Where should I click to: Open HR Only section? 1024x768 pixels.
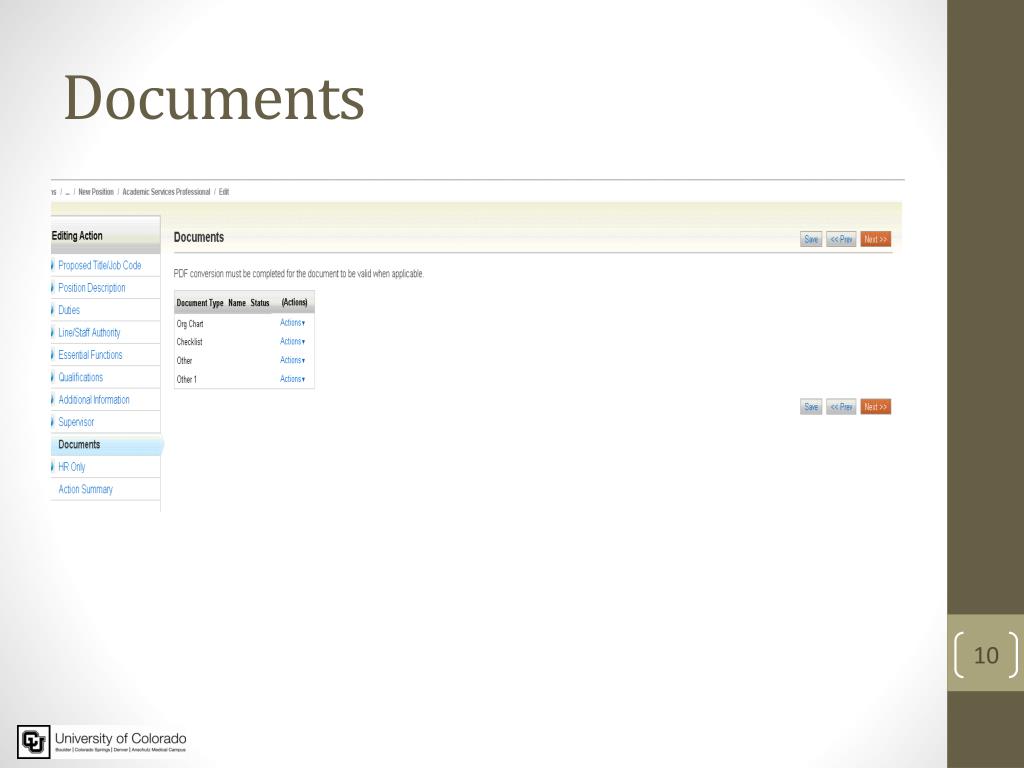click(71, 467)
